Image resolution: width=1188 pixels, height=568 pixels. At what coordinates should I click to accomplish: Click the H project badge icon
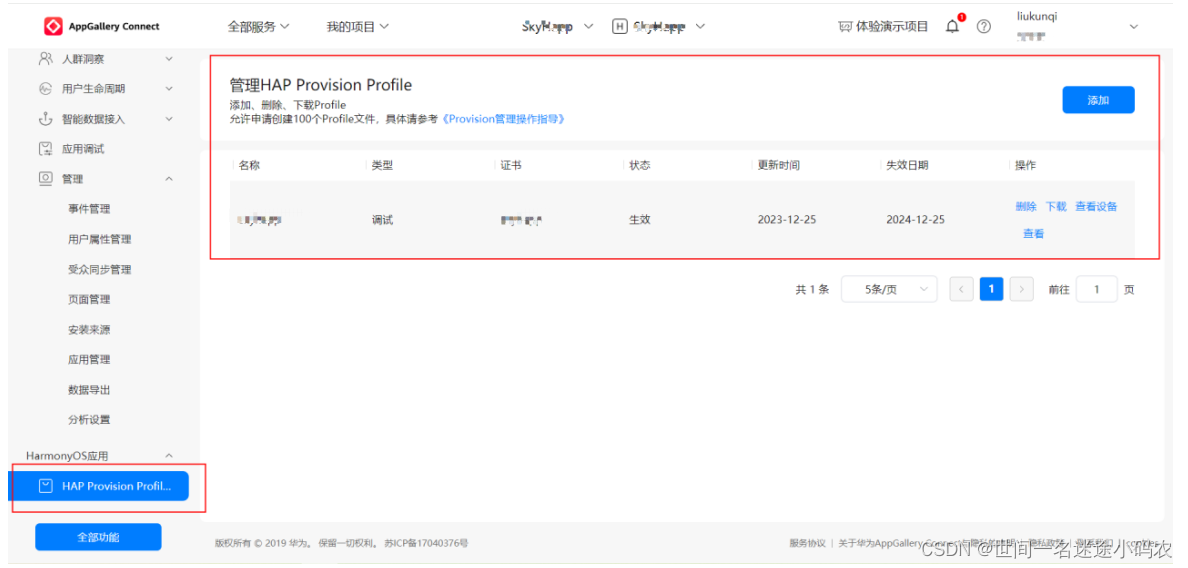620,27
